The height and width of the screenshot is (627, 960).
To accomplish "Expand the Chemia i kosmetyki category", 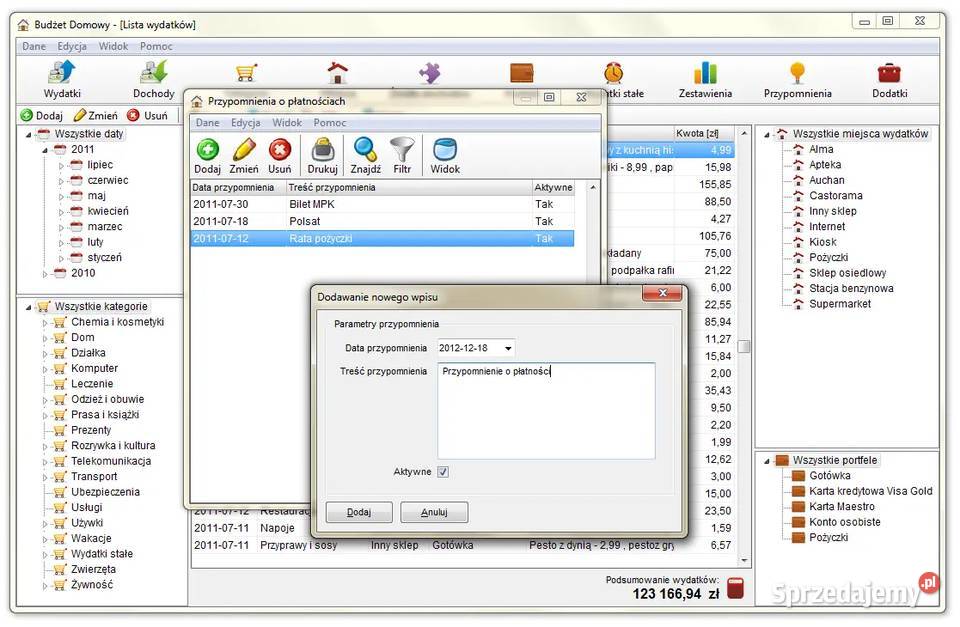I will click(45, 323).
